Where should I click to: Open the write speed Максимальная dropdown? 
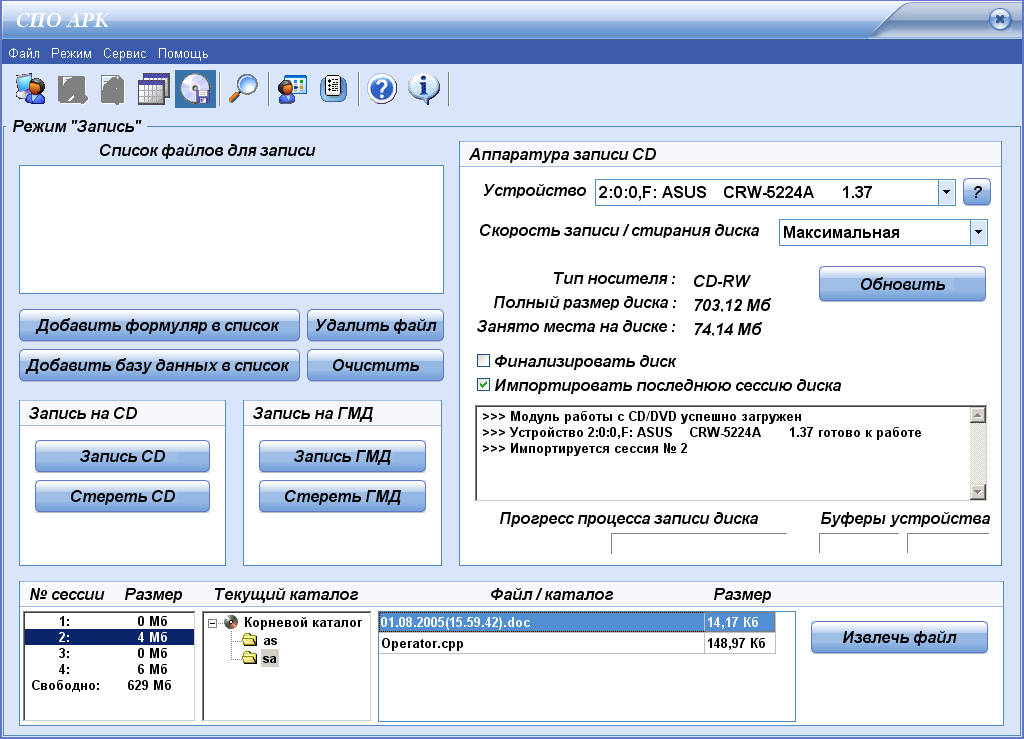coord(977,232)
